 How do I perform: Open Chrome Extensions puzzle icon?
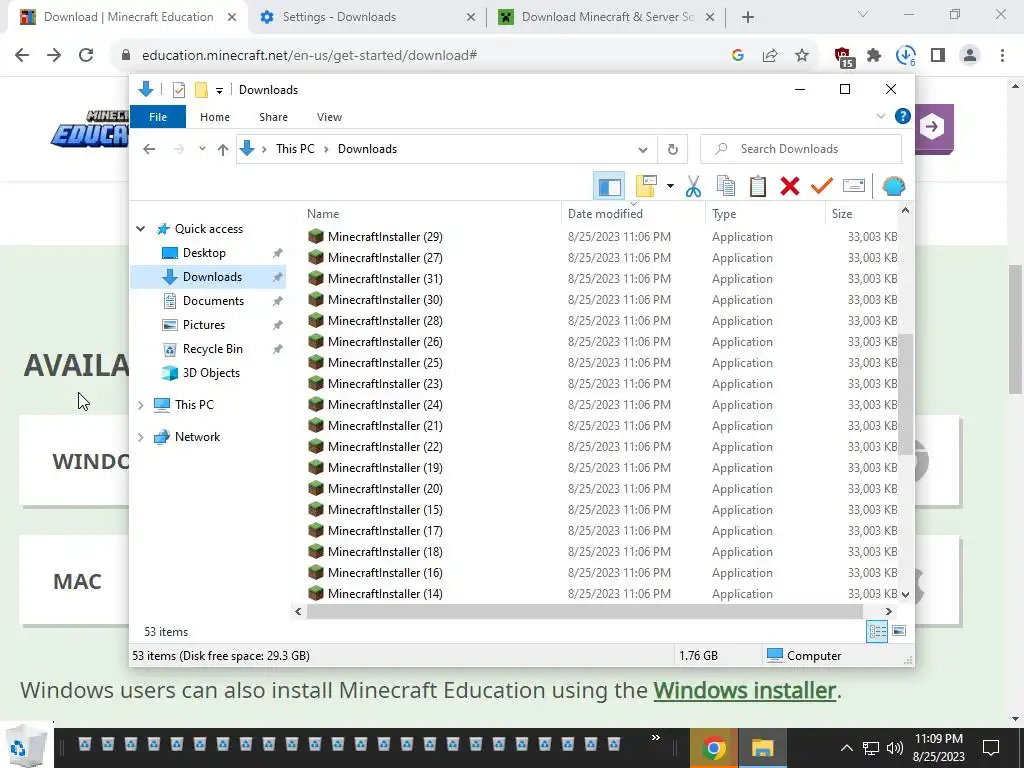(x=874, y=56)
